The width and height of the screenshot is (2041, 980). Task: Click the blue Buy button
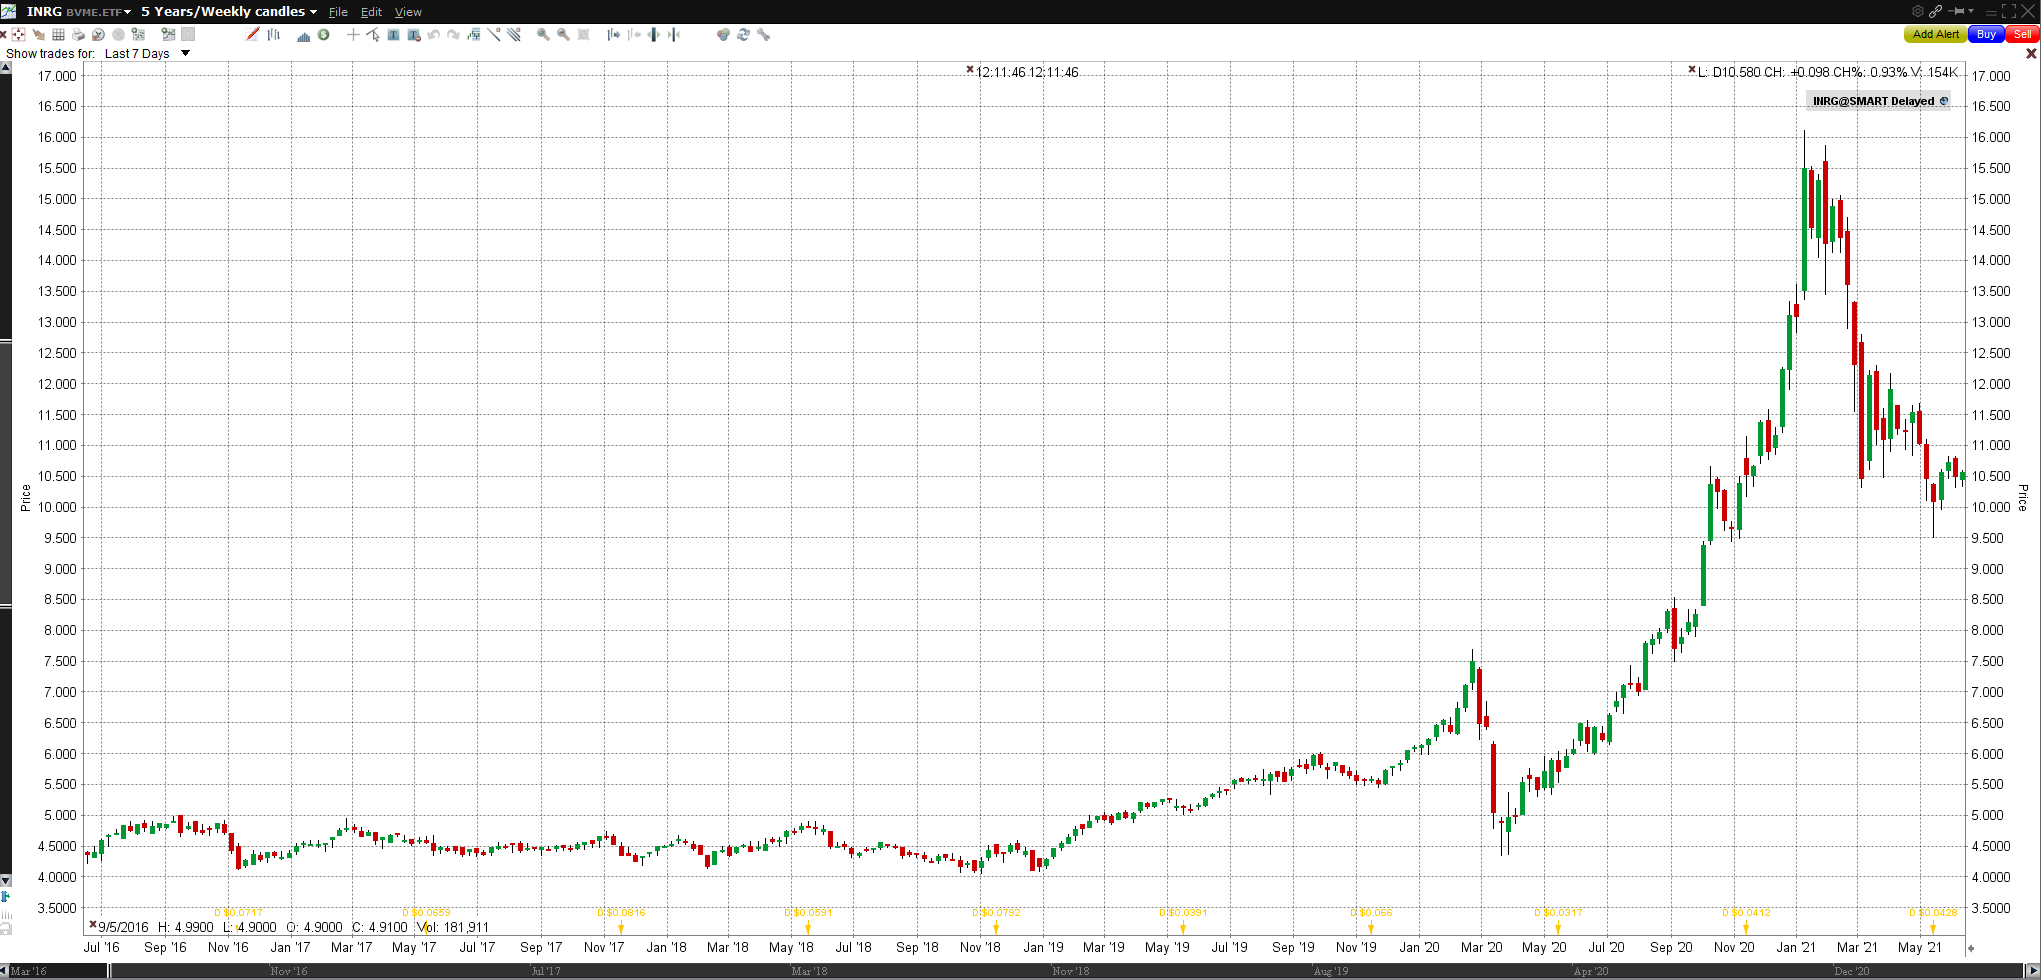pyautogui.click(x=1986, y=34)
